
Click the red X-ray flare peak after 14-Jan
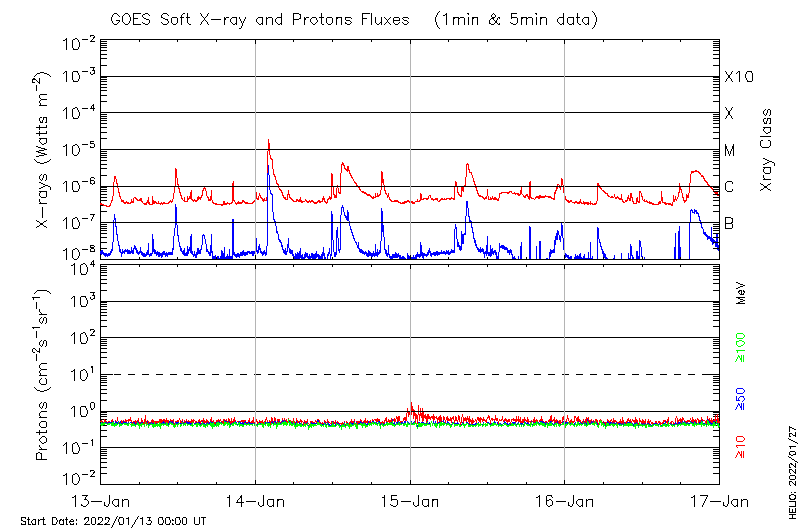268,142
